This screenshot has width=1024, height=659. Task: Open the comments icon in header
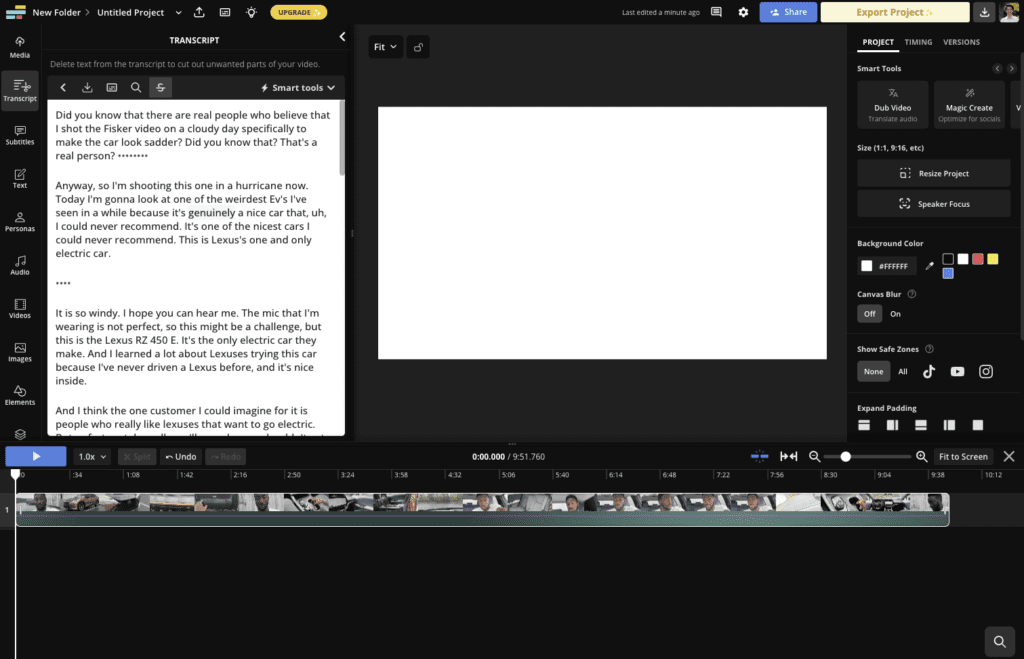(716, 12)
